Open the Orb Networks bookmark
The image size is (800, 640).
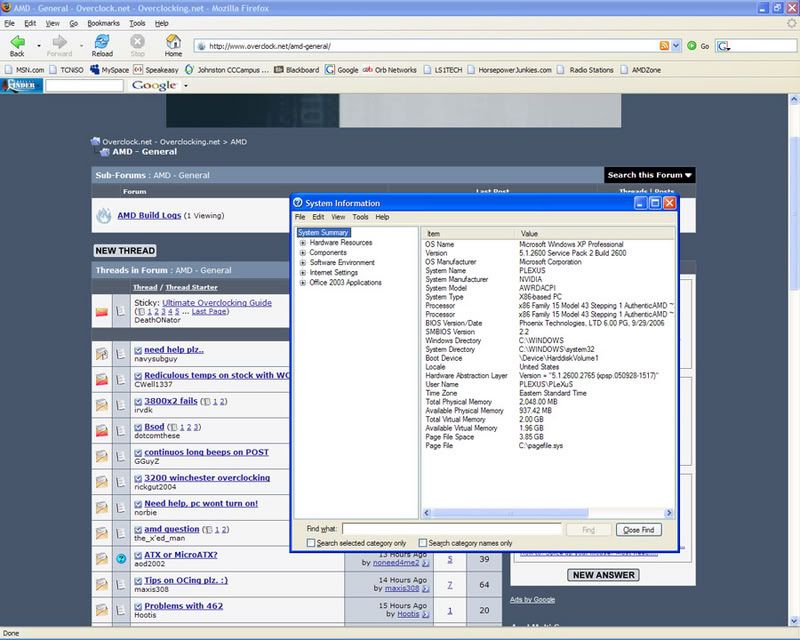pos(390,69)
